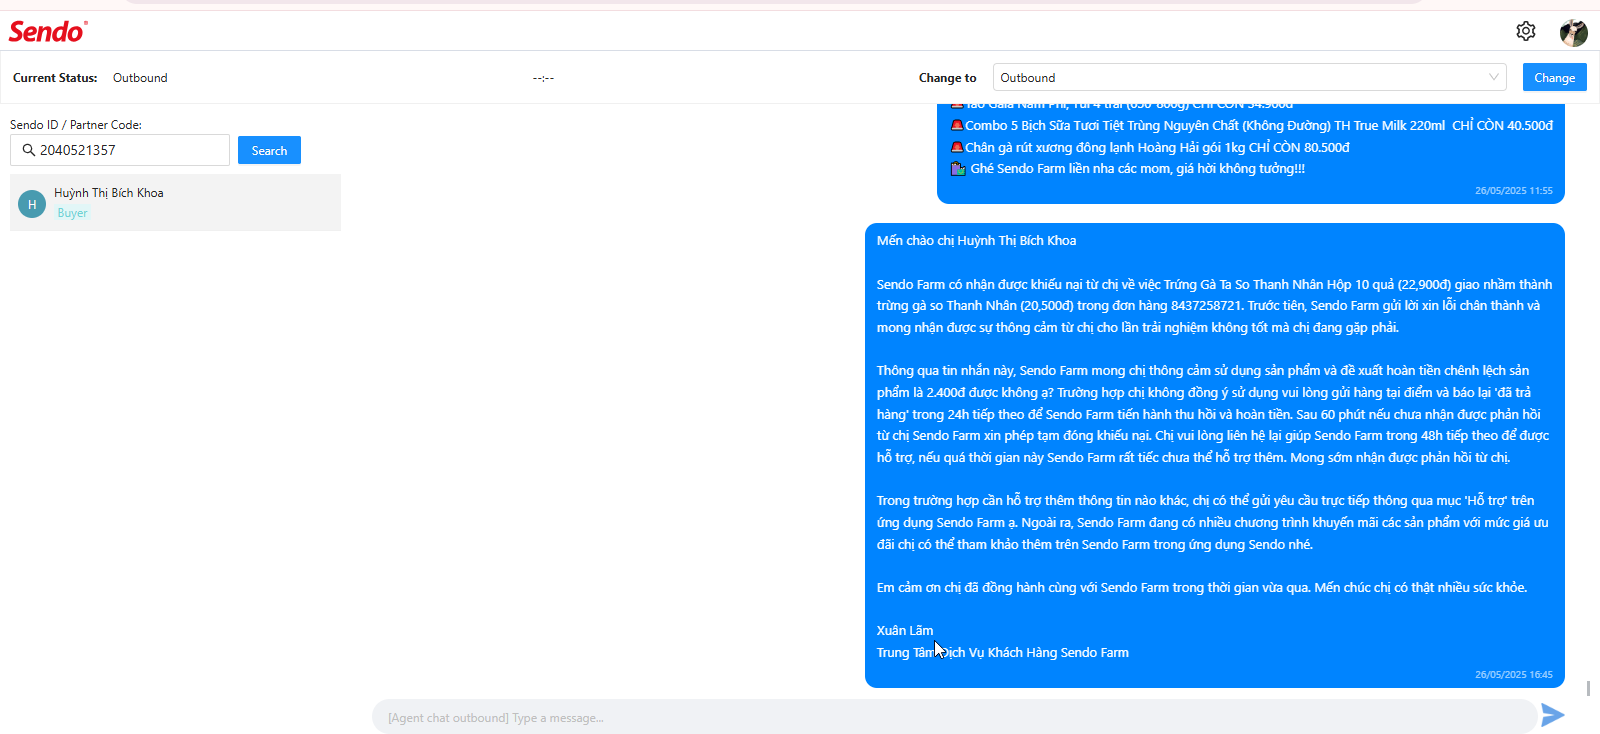Click the dropdown chevron arrow for Outbound

coord(1493,77)
